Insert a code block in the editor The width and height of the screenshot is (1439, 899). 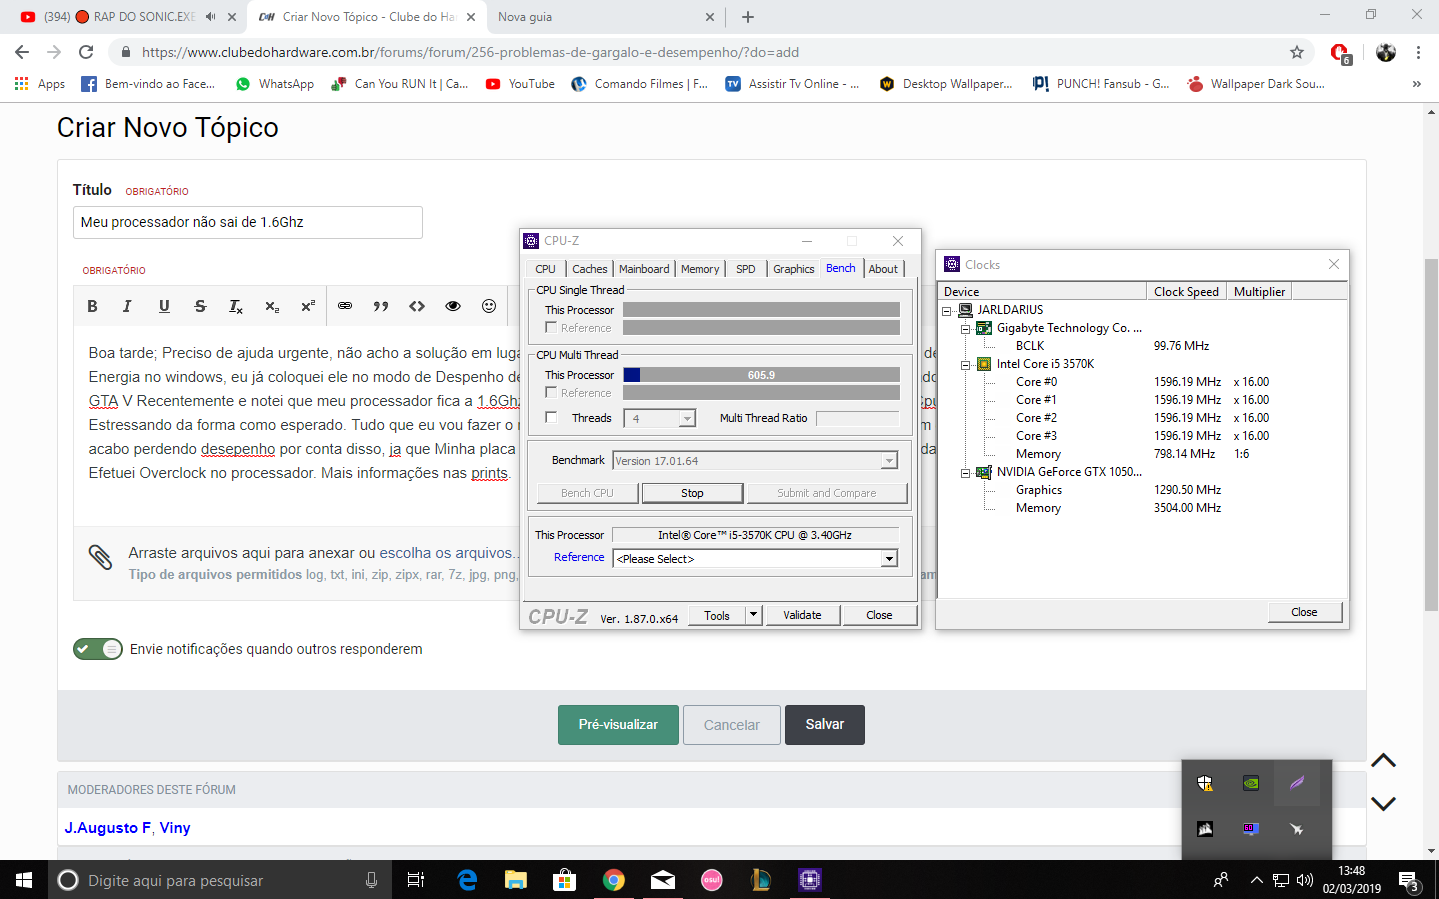pyautogui.click(x=417, y=306)
